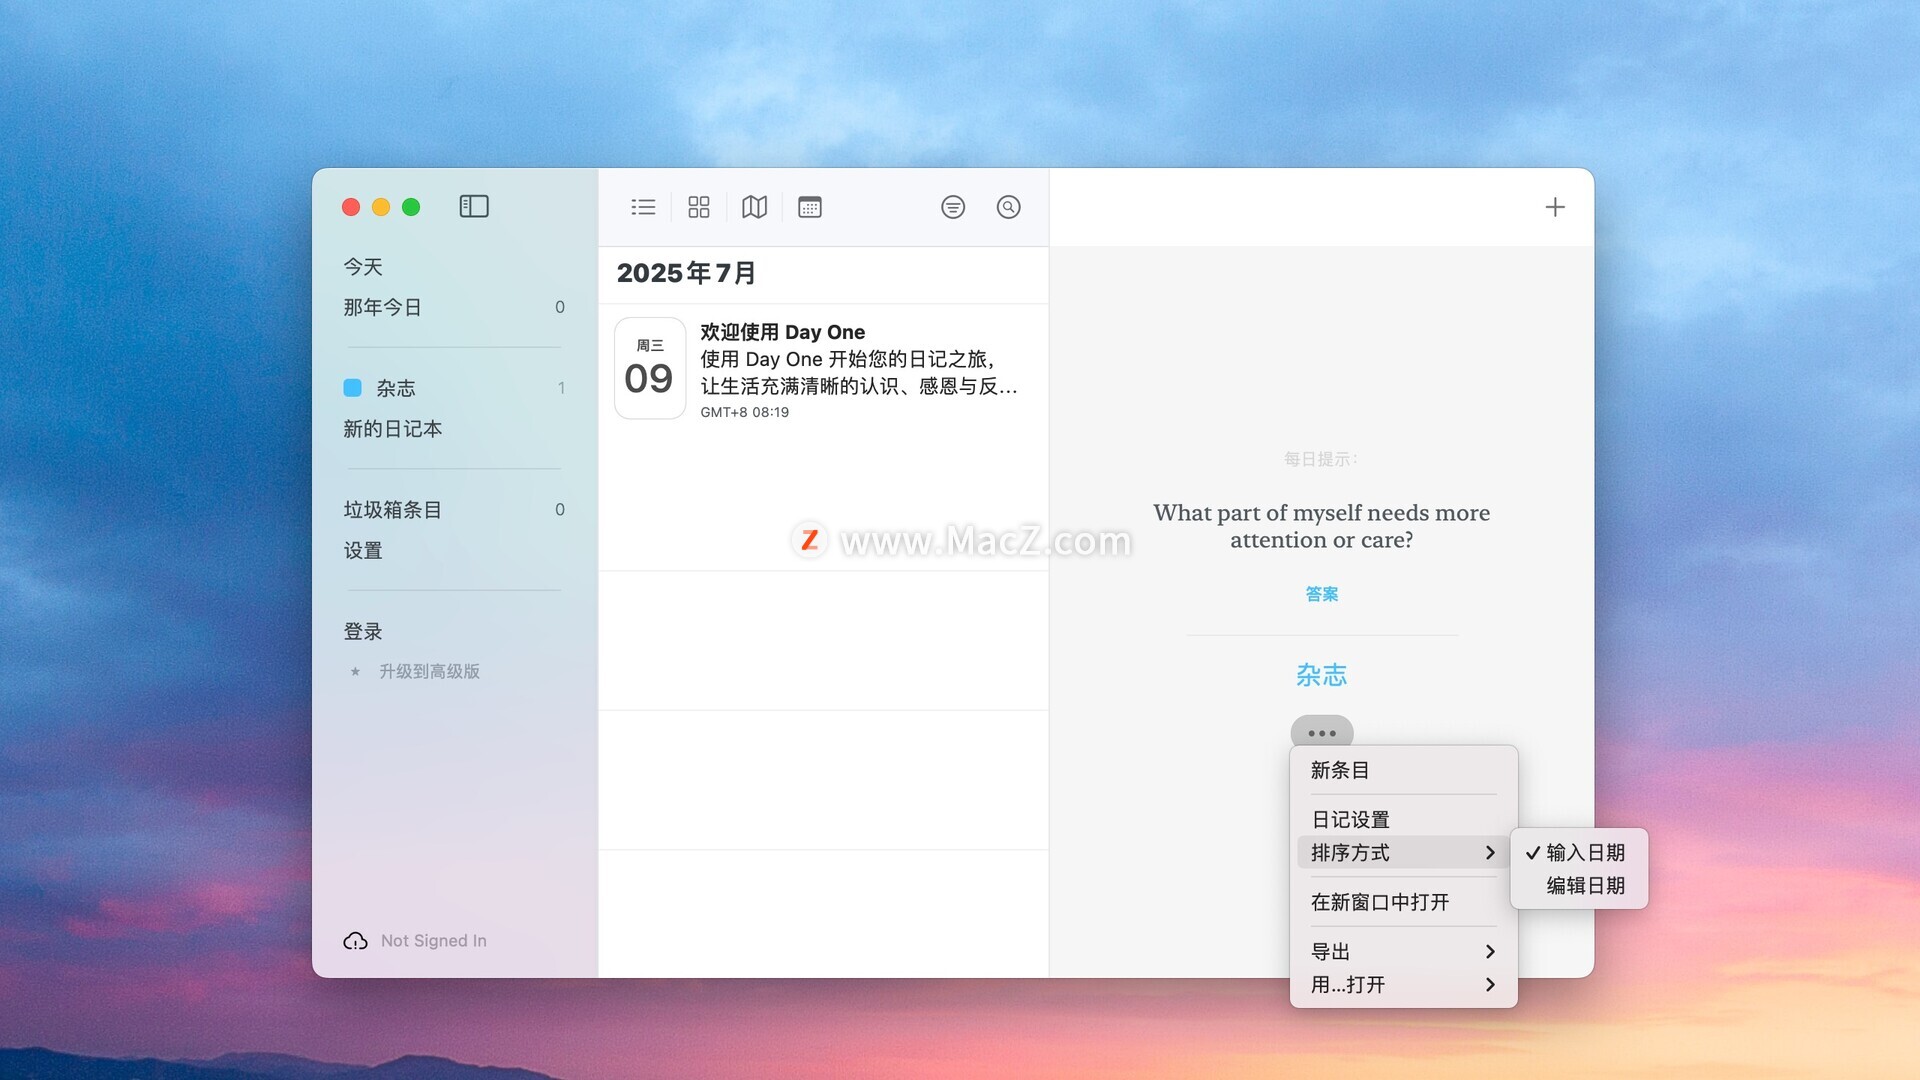Open the 用...打开 menu item
This screenshot has height=1080, width=1920.
[x=1404, y=985]
